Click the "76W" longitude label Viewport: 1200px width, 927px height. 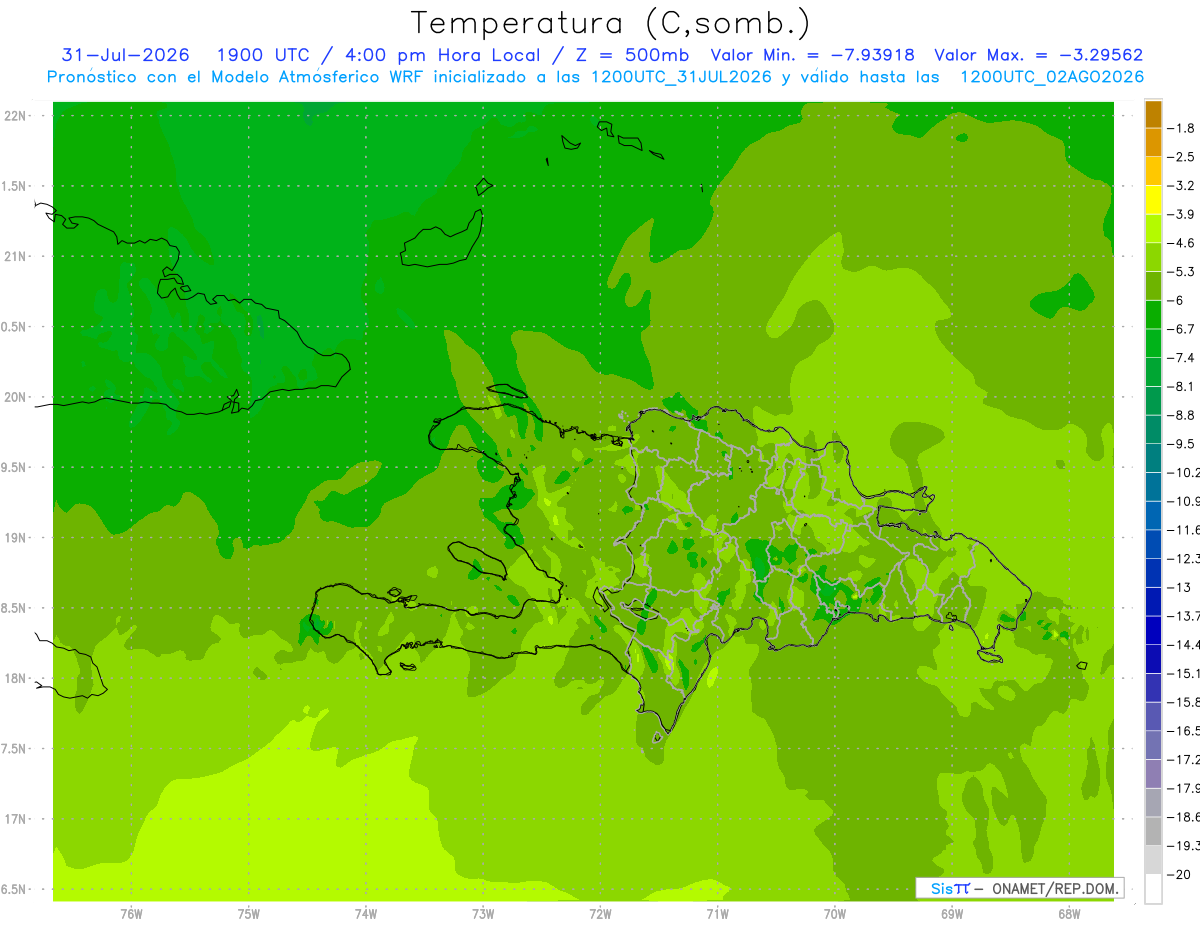pos(131,913)
